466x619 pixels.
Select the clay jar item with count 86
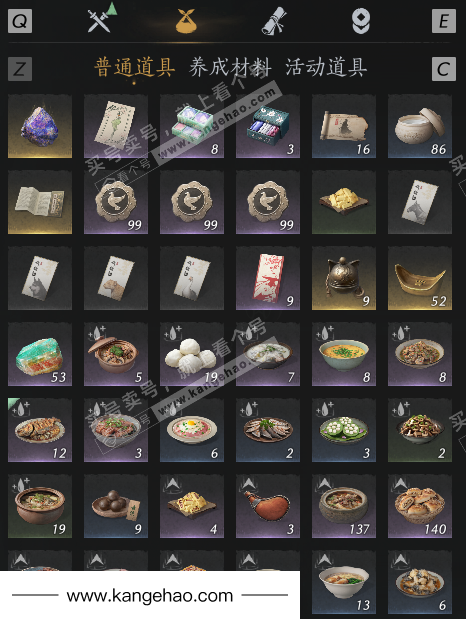[x=420, y=126]
